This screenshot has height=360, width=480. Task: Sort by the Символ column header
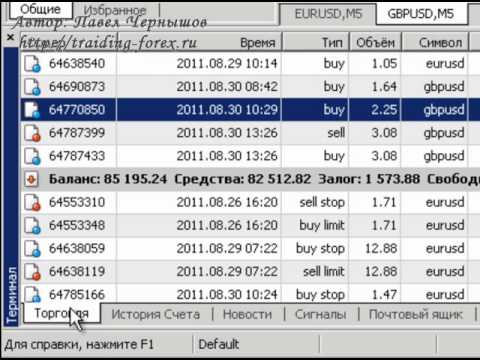point(435,42)
